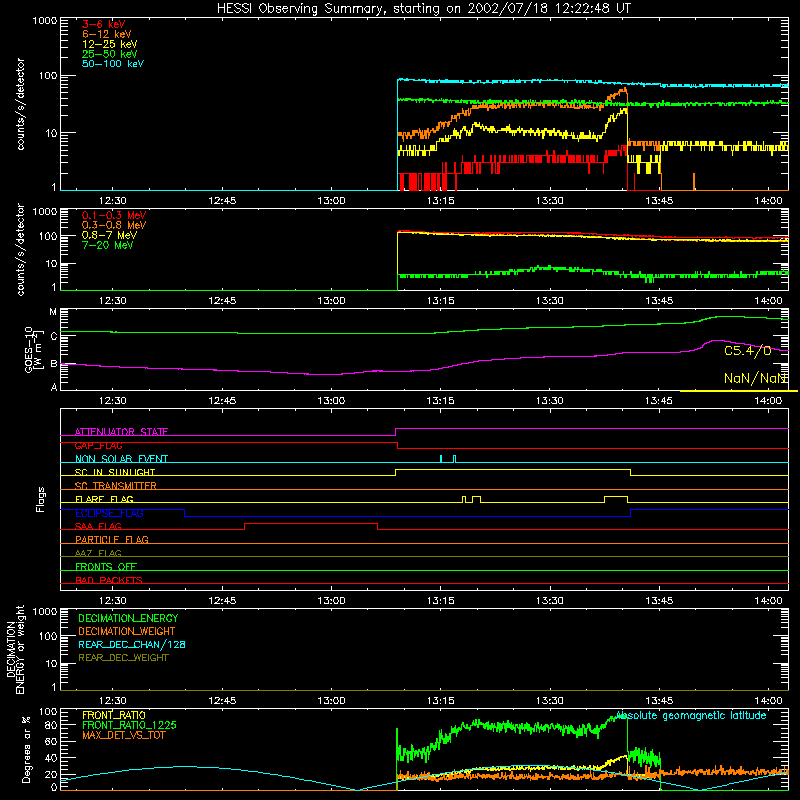Click the FRONTS_OFF flag label

tap(106, 566)
